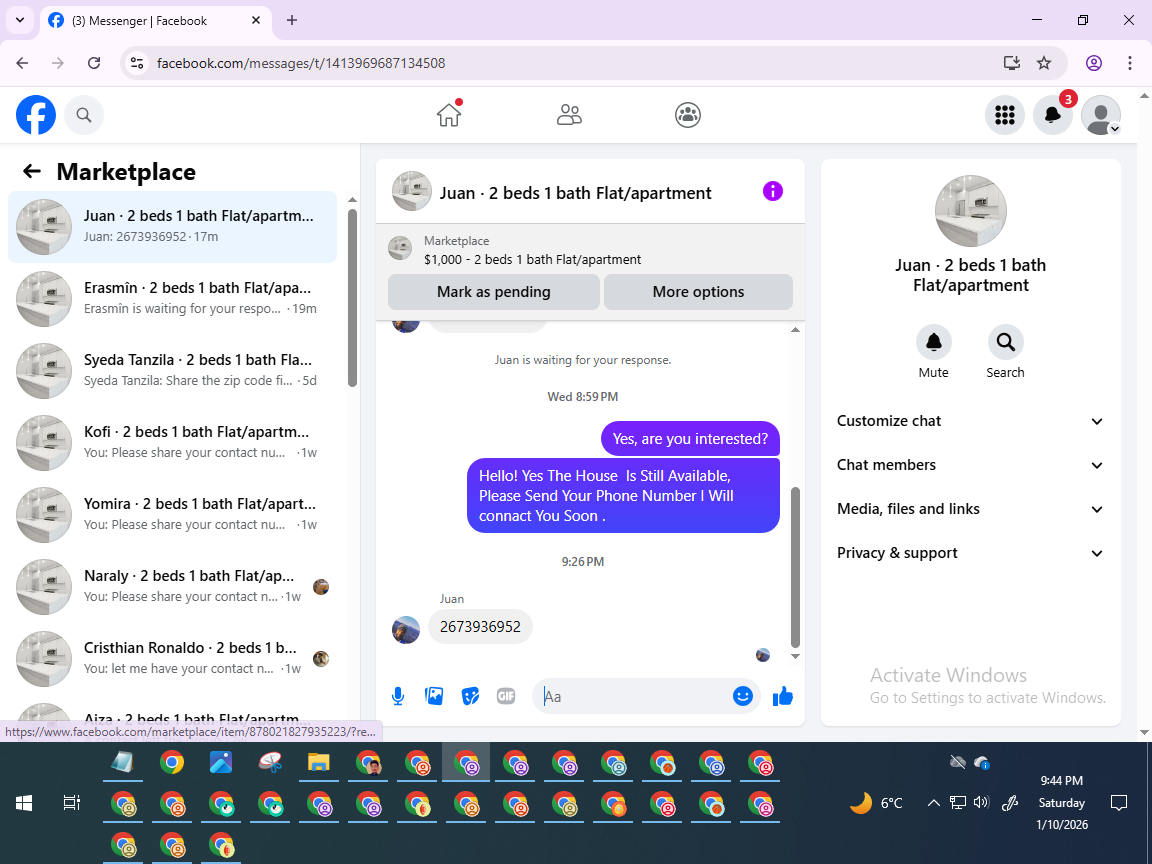Expand Media, files and links section
Image resolution: width=1152 pixels, height=864 pixels.
coord(970,509)
